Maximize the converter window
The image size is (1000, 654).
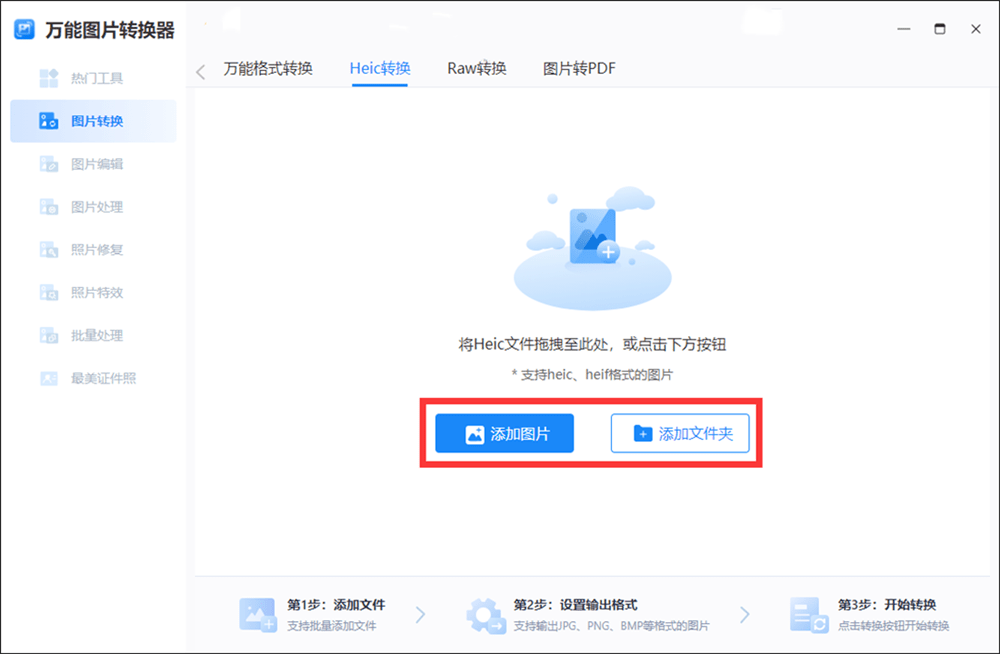tap(939, 29)
